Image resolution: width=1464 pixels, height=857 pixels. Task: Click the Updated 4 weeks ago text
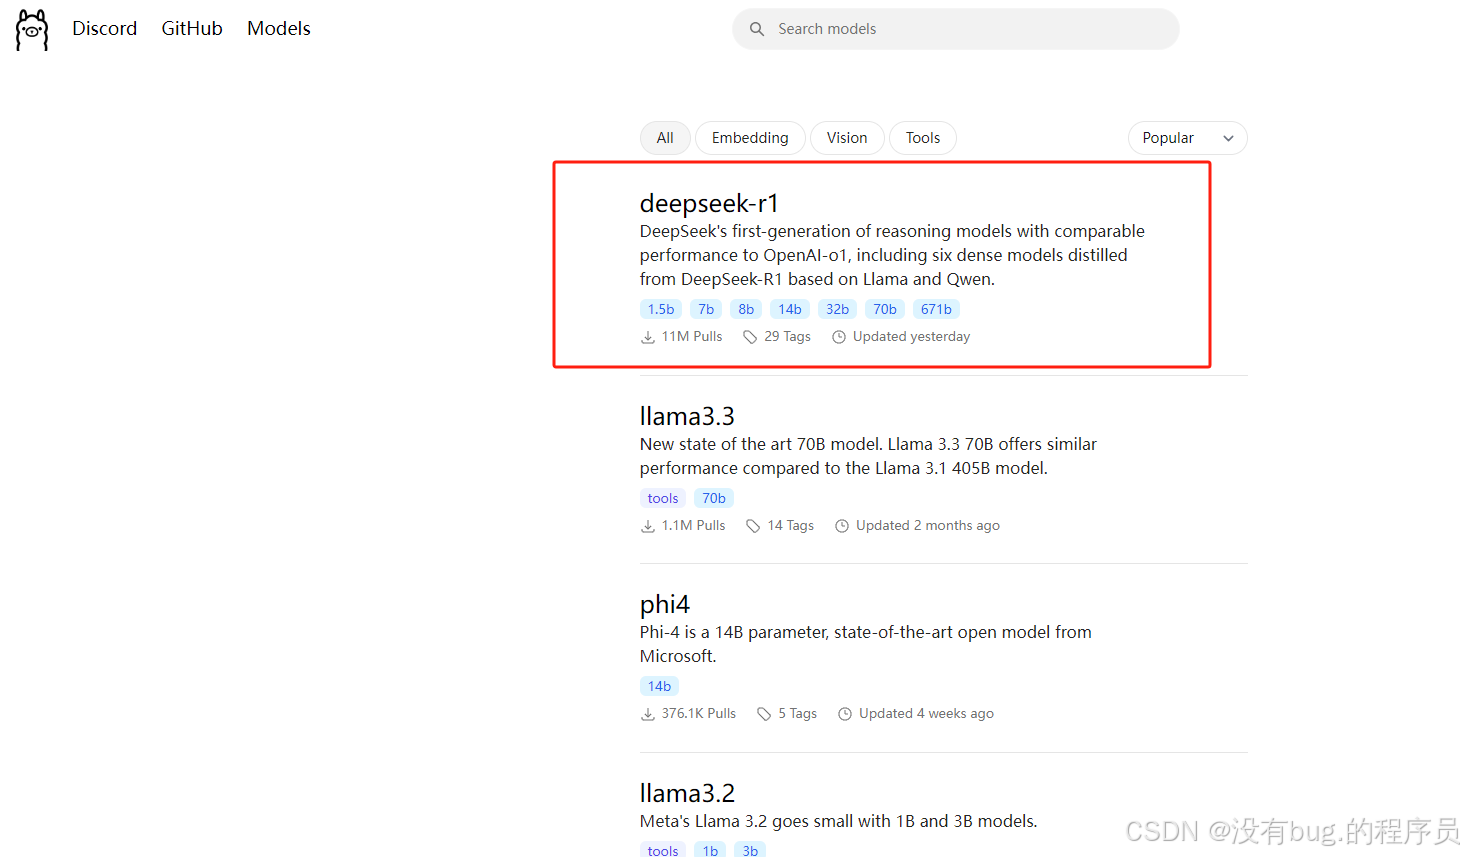pos(927,714)
